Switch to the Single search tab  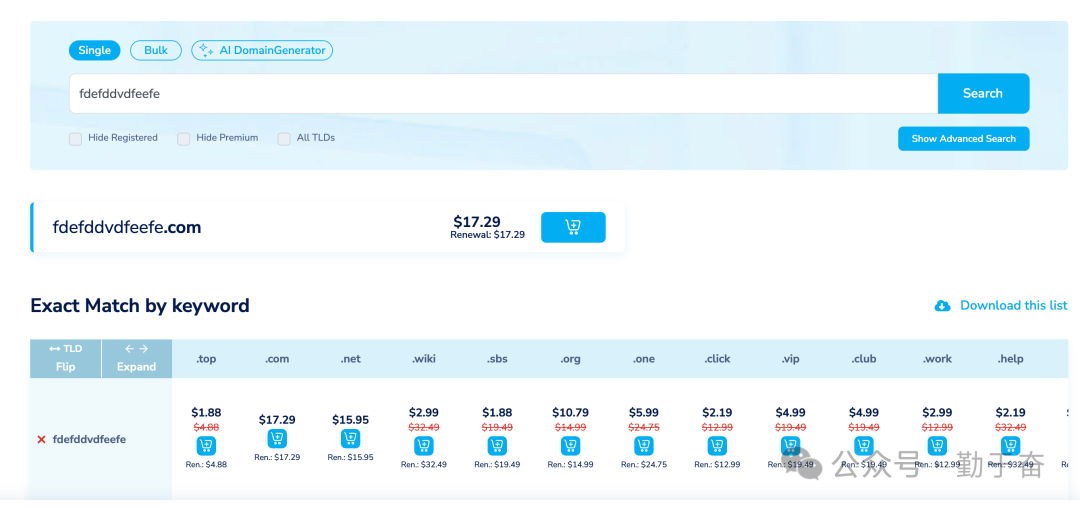coord(94,50)
